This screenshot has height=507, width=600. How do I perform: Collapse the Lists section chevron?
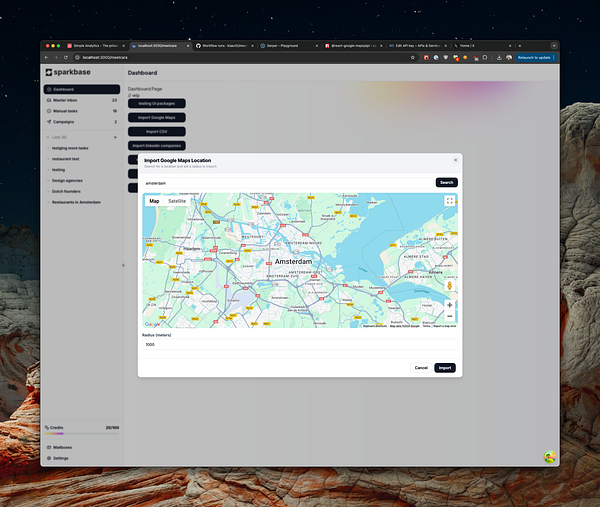48,137
